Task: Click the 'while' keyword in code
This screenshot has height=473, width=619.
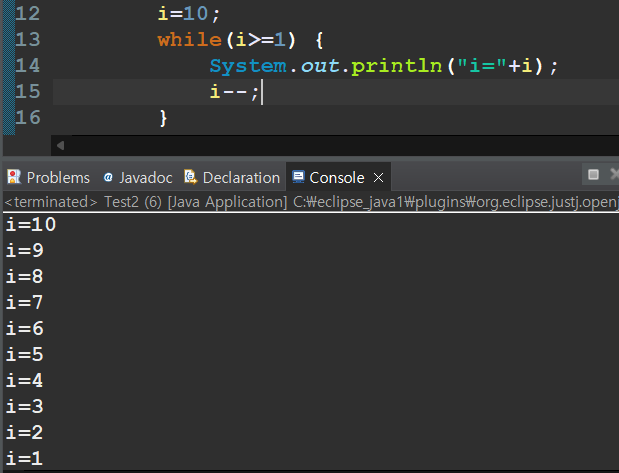Action: tap(189, 39)
